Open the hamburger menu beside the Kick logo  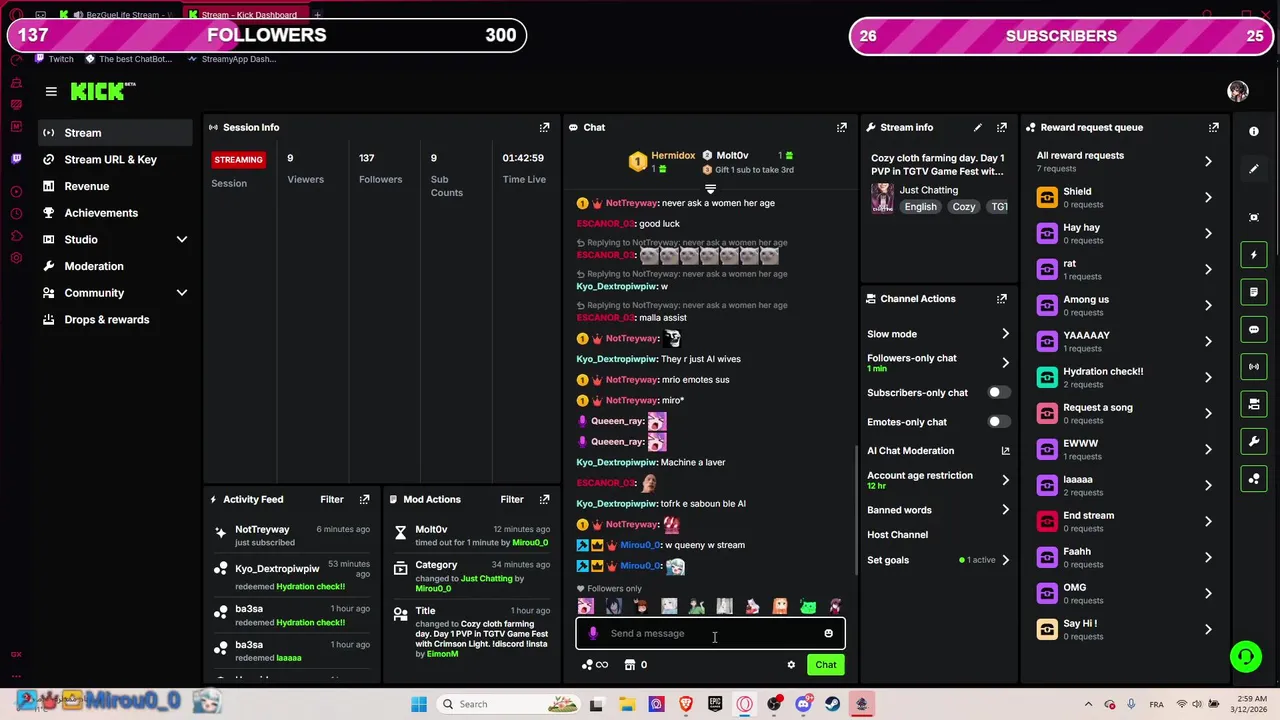click(51, 91)
